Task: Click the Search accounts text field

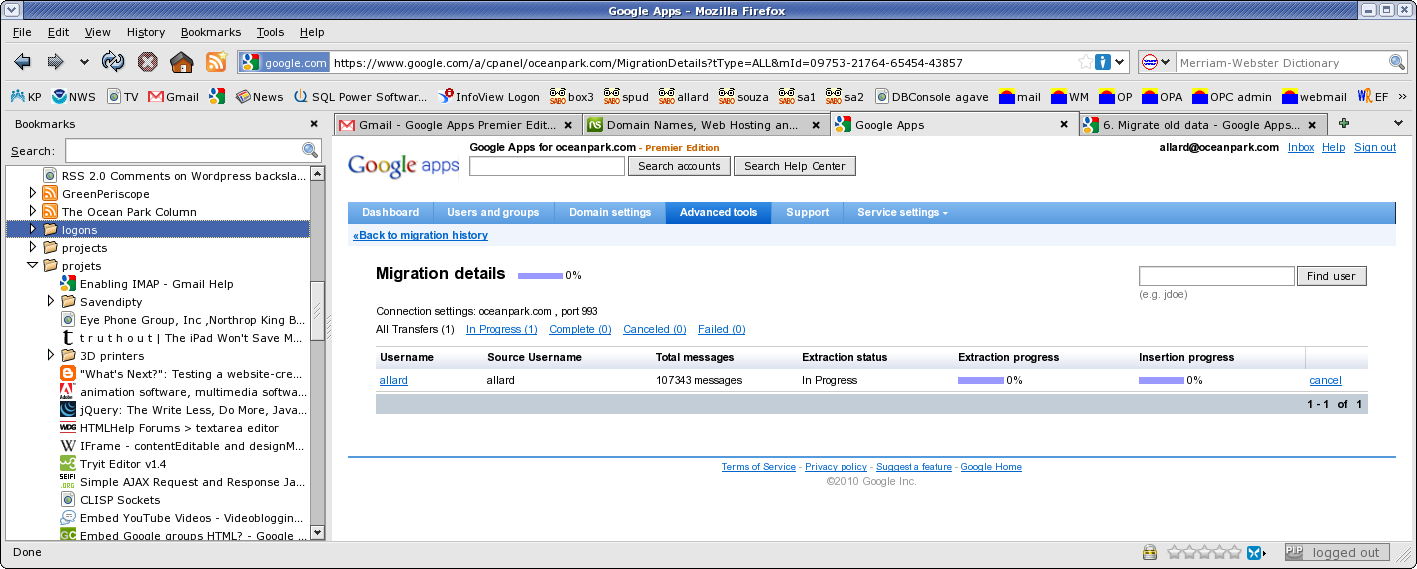Action: (x=546, y=166)
